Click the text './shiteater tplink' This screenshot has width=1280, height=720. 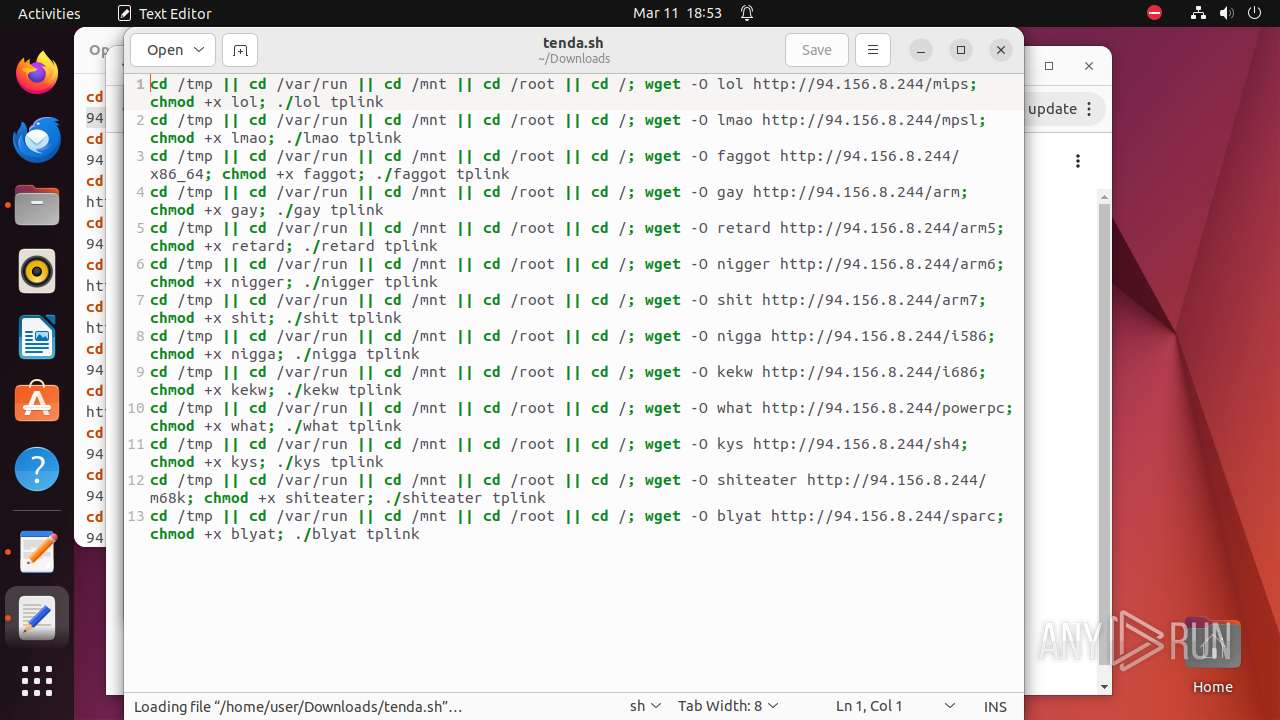pyautogui.click(x=464, y=498)
